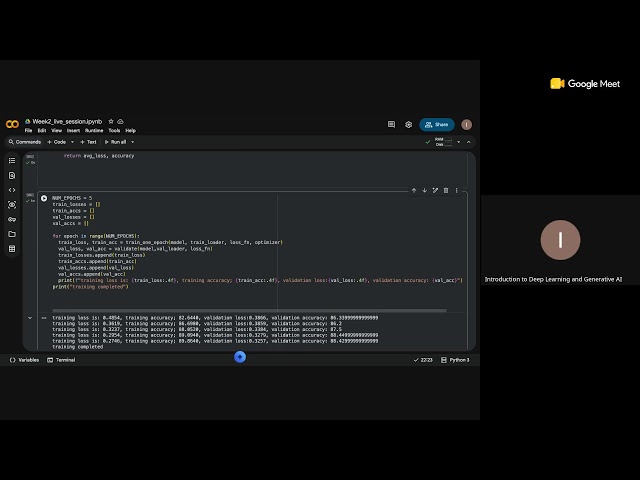640x480 pixels.
Task: Click the blue Gemini button at bottom
Action: [x=240, y=357]
